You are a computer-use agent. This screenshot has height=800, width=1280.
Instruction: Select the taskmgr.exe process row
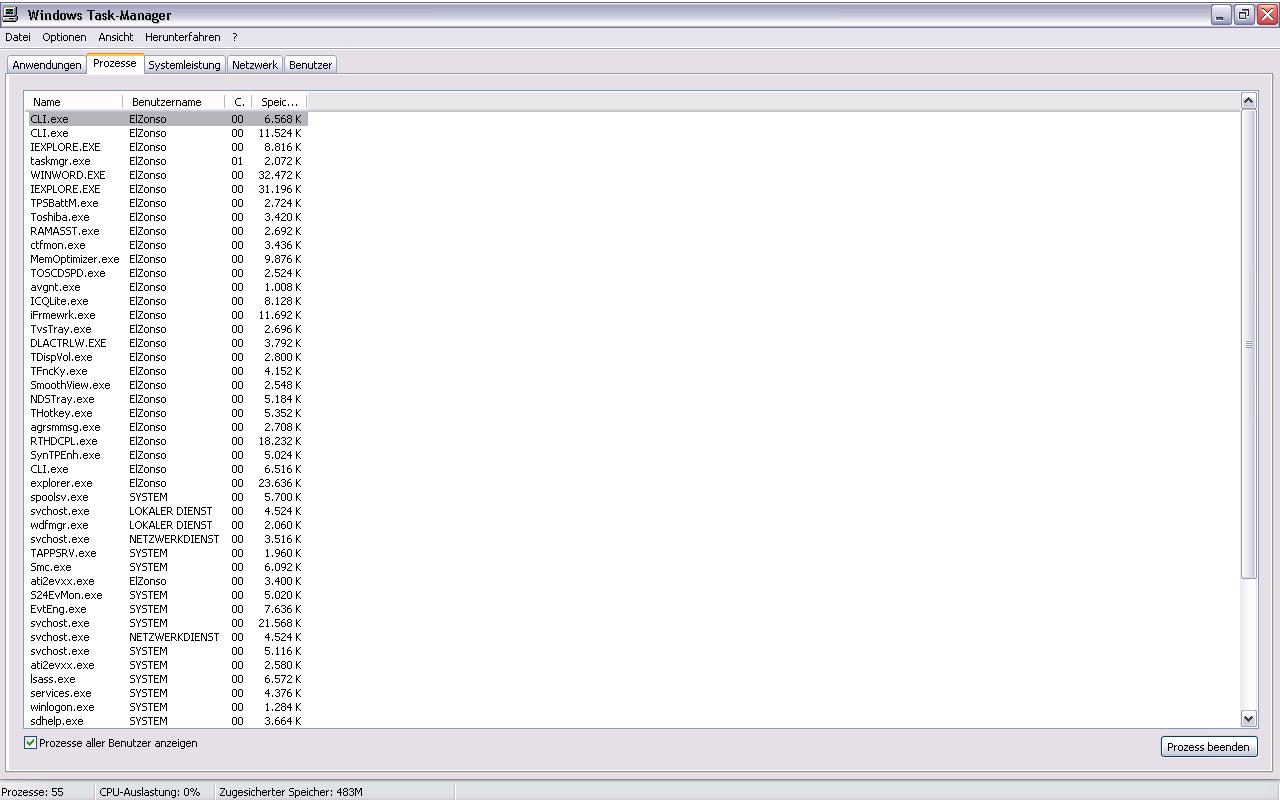[167, 161]
